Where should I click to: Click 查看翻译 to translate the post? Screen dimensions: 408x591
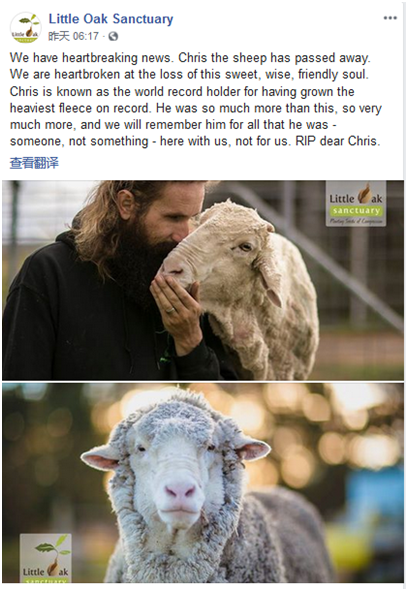[34, 163]
